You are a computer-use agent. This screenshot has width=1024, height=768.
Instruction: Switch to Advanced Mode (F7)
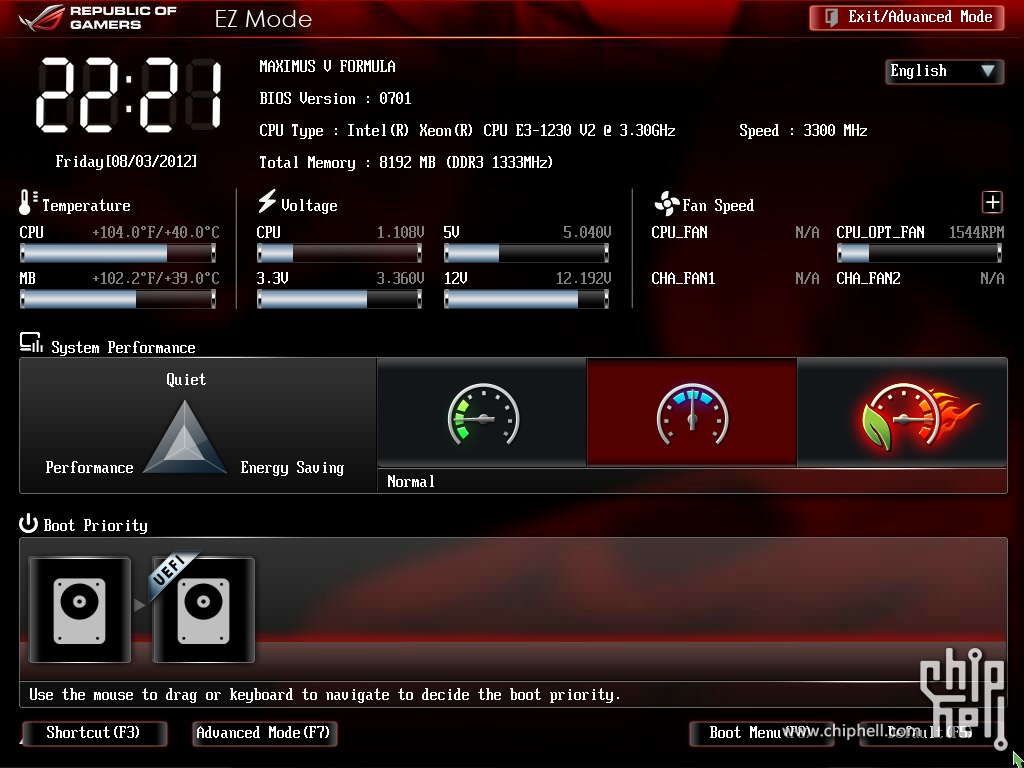264,733
